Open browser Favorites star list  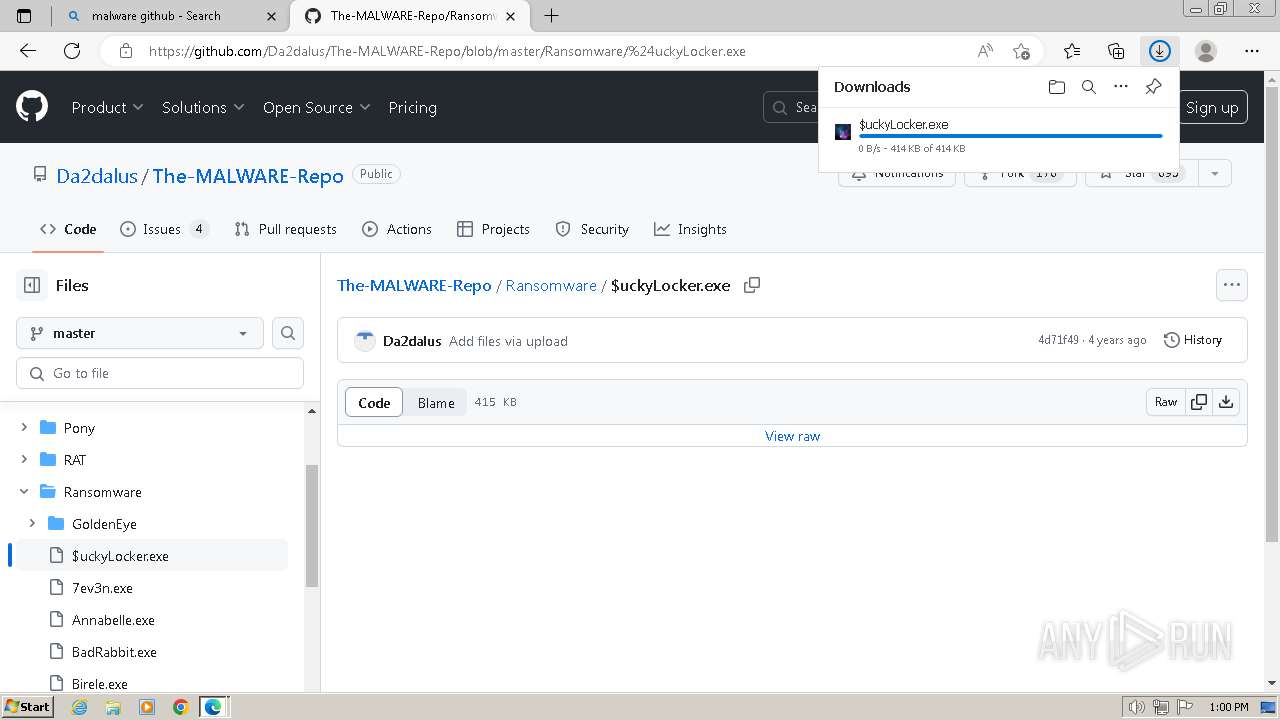(x=1072, y=51)
